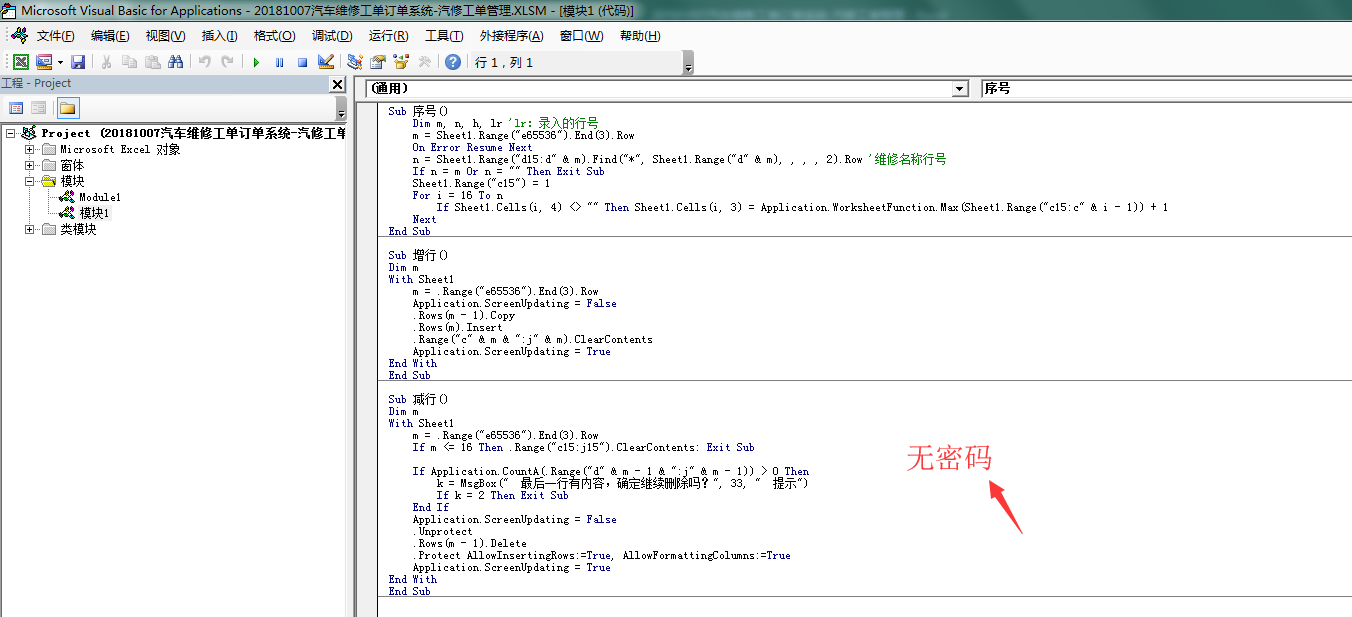1352x617 pixels.
Task: Collapse the Project root tree node
Action: click(10, 133)
